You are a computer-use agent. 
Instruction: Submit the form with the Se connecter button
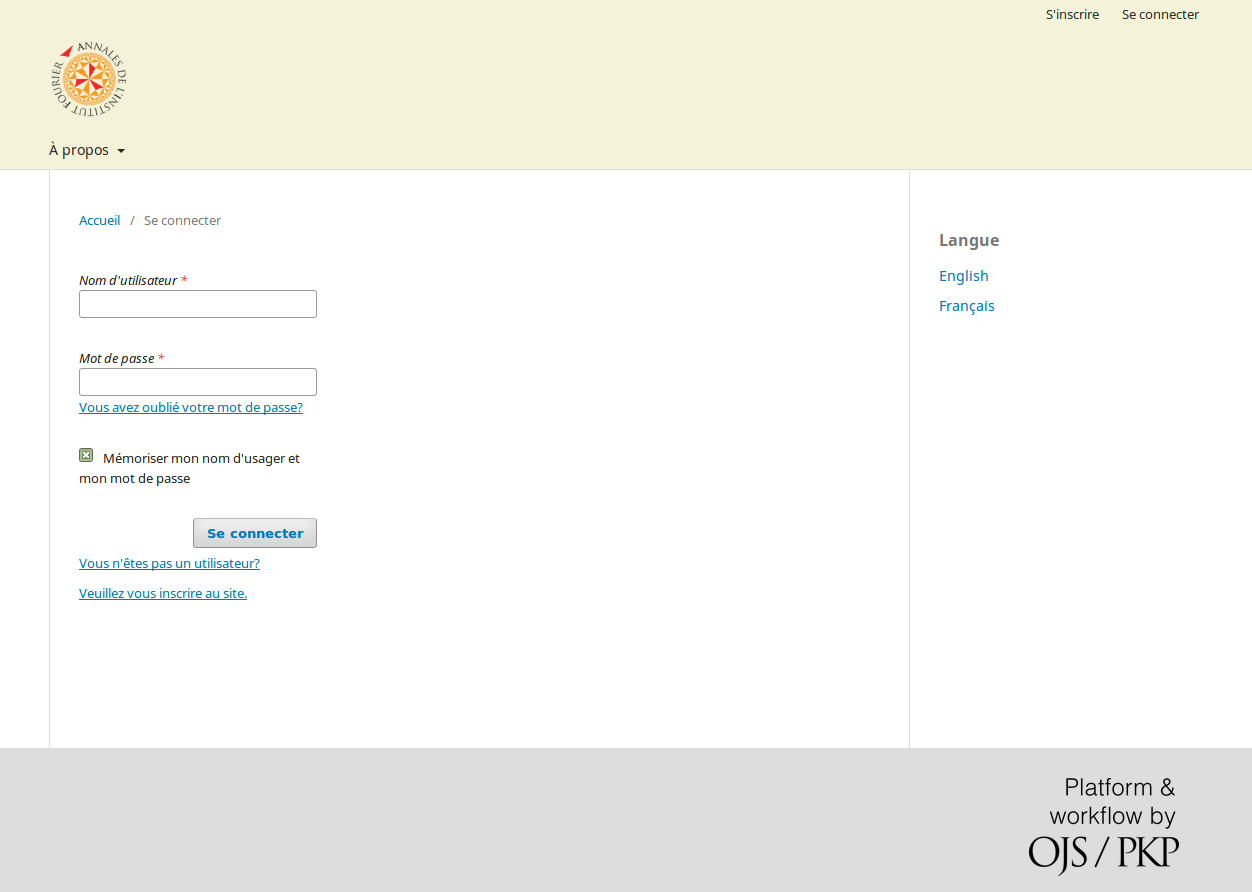(x=255, y=533)
